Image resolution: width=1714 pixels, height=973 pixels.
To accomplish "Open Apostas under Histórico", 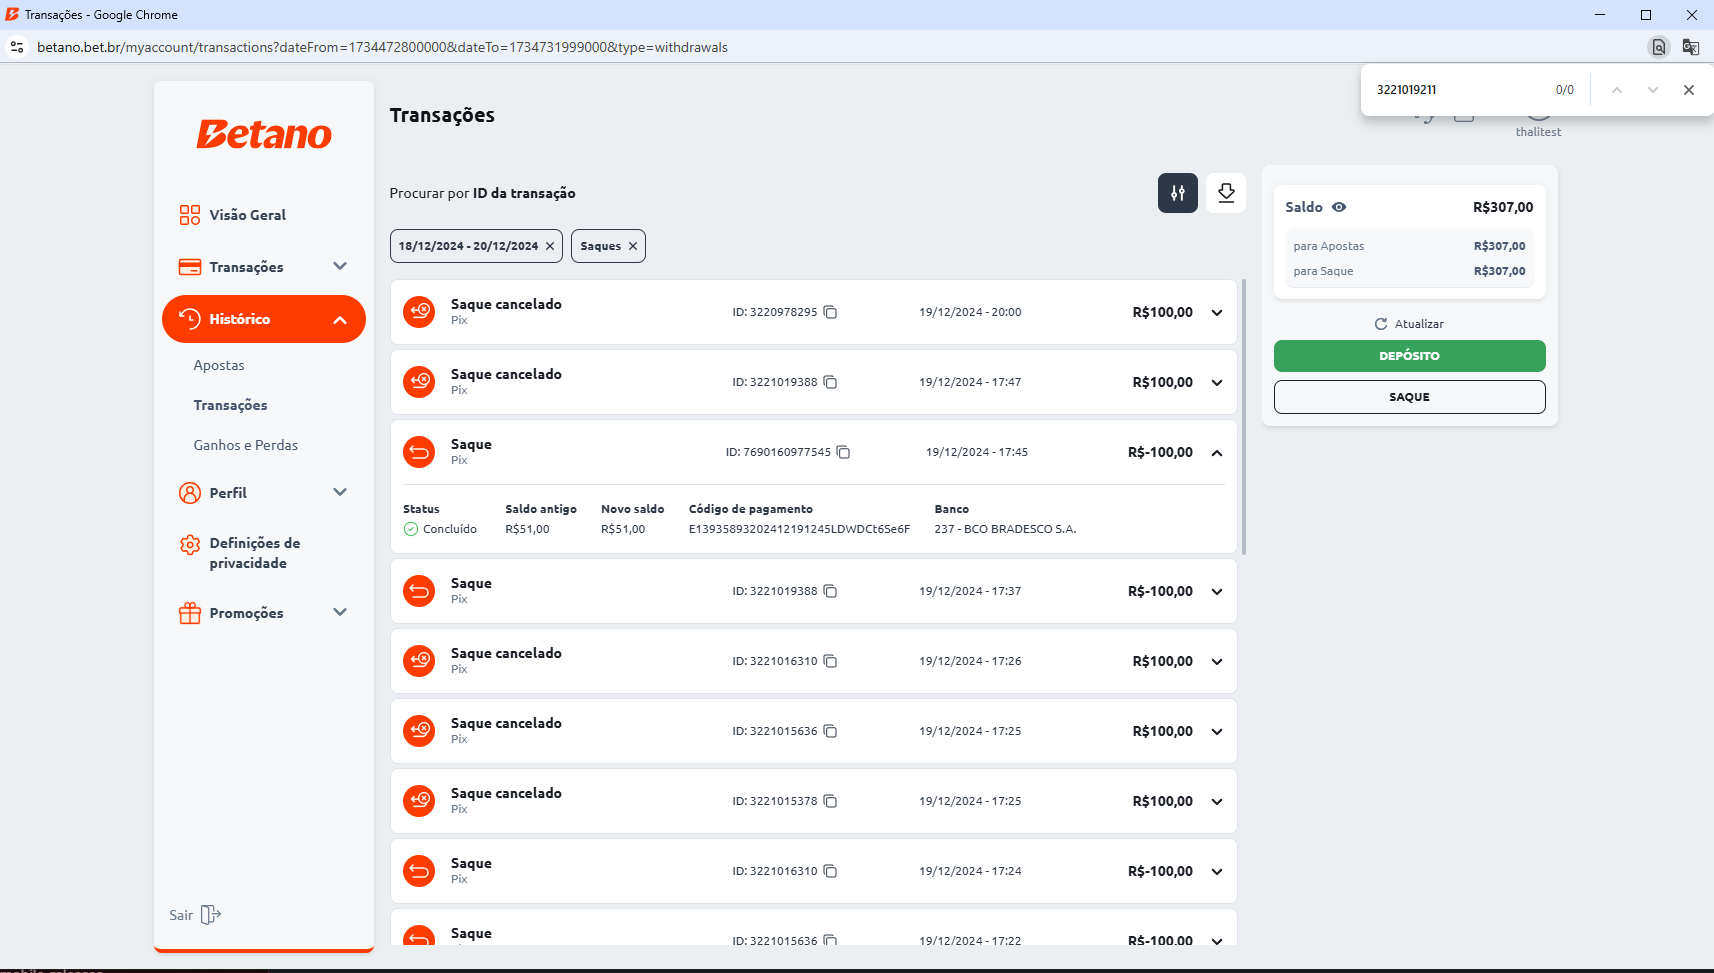I will tap(219, 365).
